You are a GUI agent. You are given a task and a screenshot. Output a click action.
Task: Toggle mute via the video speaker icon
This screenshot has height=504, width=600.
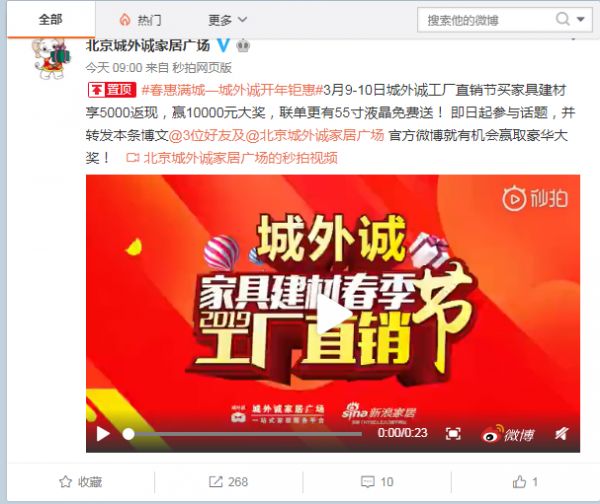coord(561,434)
